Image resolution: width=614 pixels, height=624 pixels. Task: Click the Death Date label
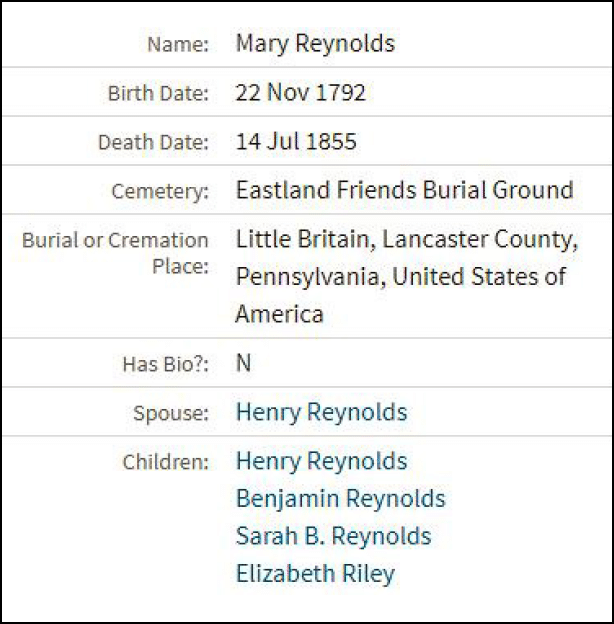click(x=153, y=143)
